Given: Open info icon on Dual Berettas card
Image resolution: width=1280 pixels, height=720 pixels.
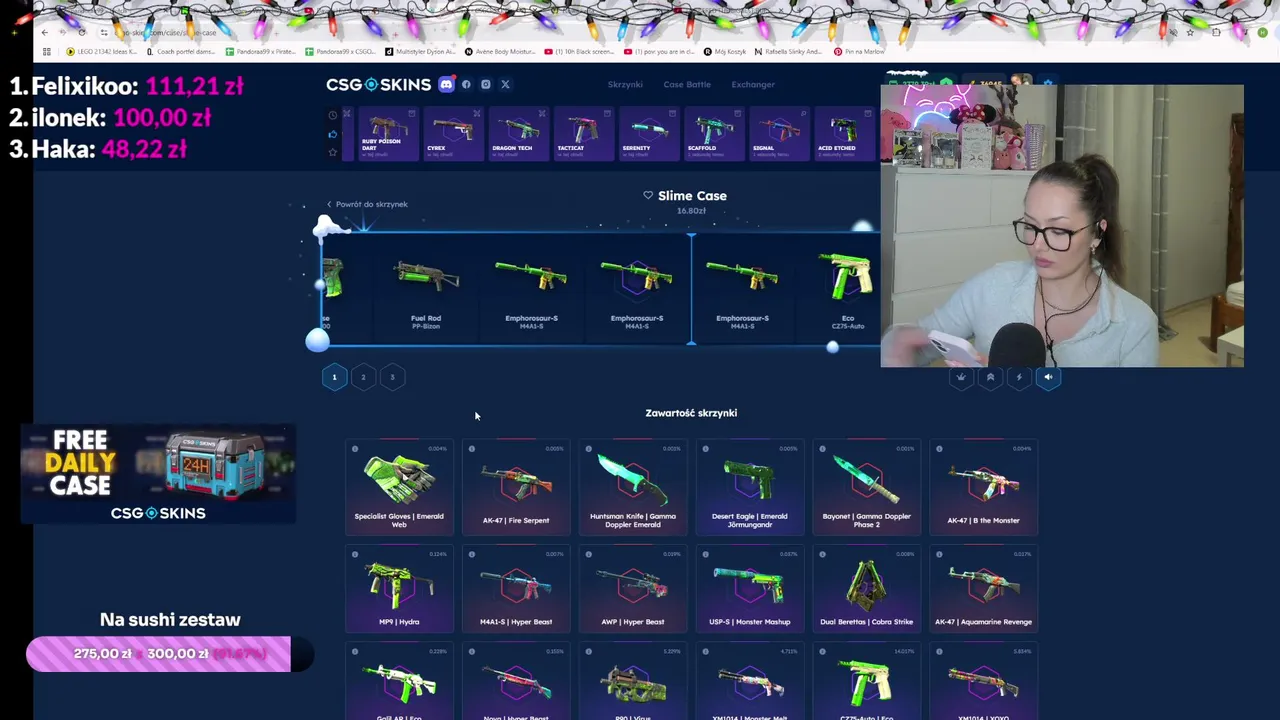Looking at the screenshot, I should [x=823, y=554].
